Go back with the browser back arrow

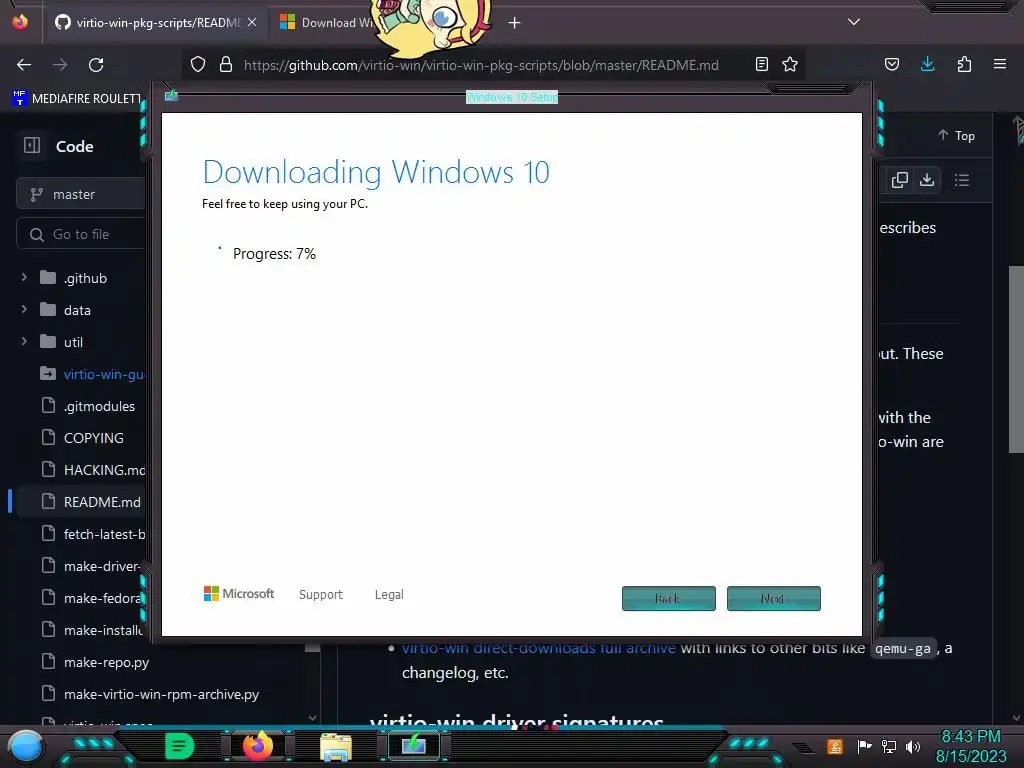pos(24,65)
